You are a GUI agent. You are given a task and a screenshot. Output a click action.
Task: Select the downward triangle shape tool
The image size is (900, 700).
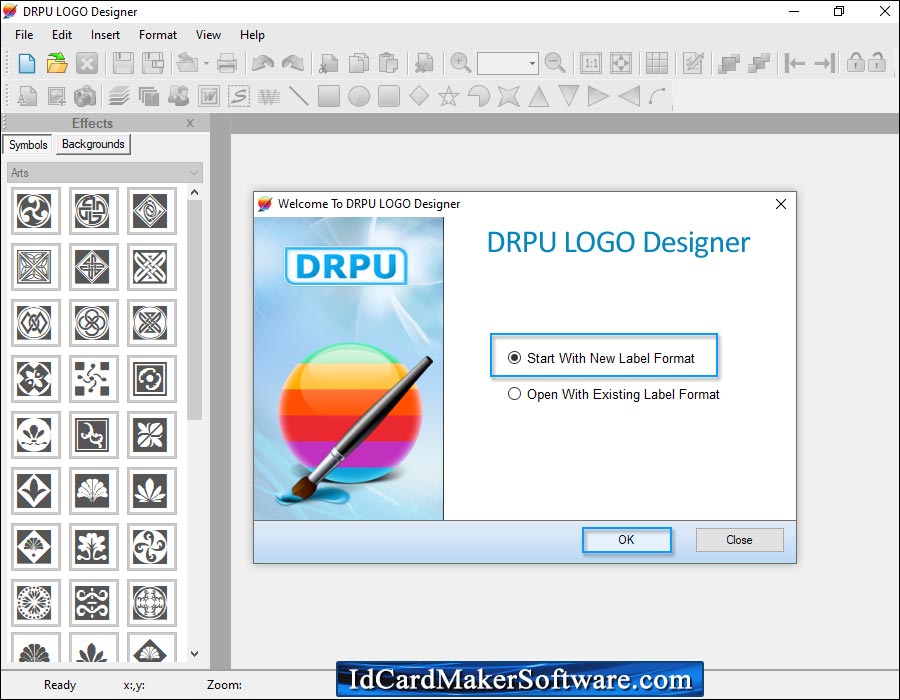click(568, 96)
